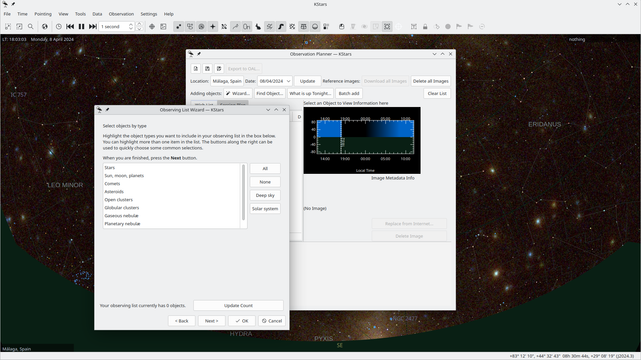The height and width of the screenshot is (360, 641).
Task: Click the first flag toolbar icon
Action: pyautogui.click(x=459, y=27)
